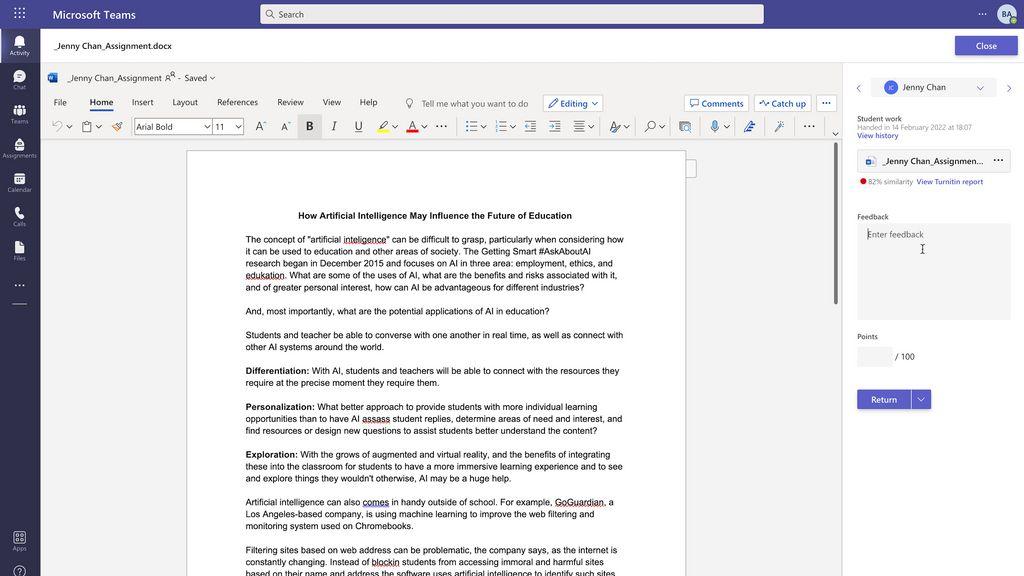Expand the Styles dropdown arrow
Image resolution: width=1024 pixels, height=576 pixels.
click(626, 127)
